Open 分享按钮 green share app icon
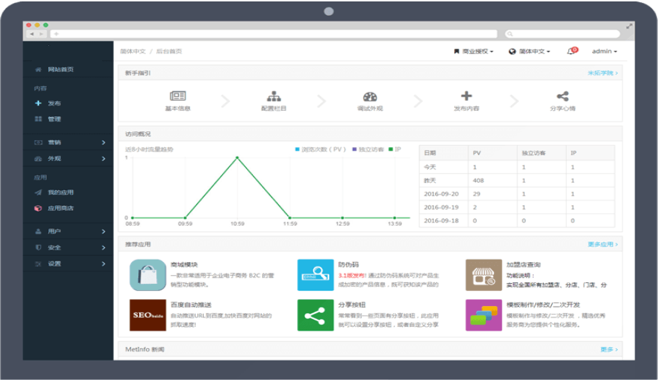This screenshot has height=382, width=658. (316, 315)
